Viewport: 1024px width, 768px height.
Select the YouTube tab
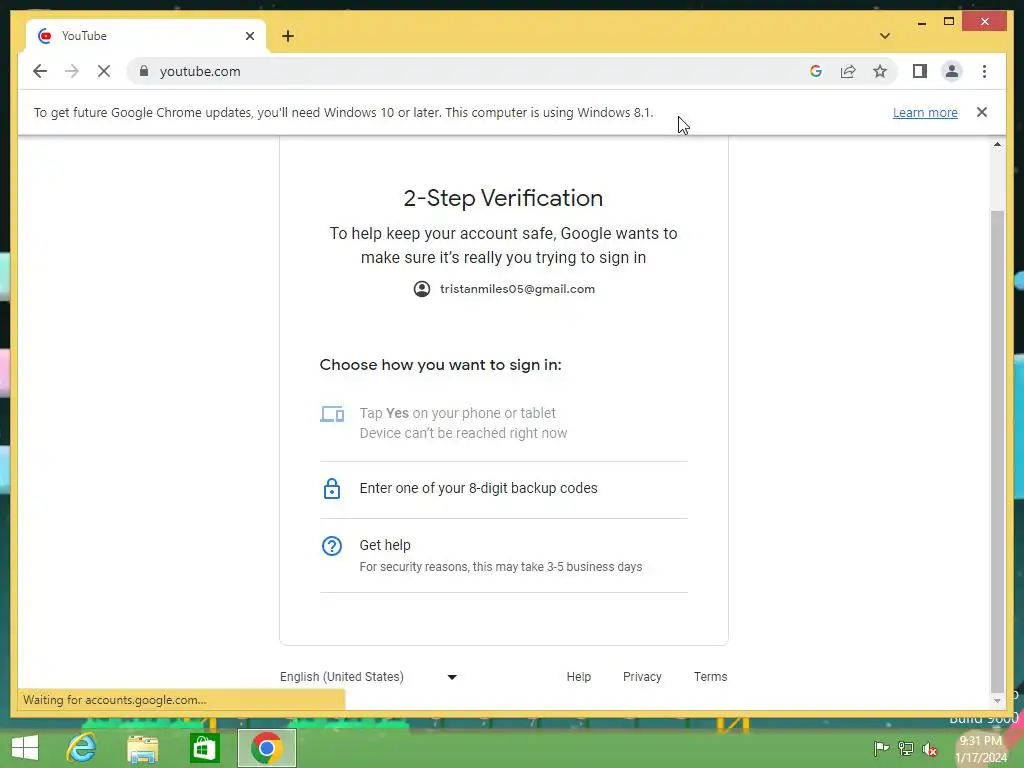coord(145,36)
